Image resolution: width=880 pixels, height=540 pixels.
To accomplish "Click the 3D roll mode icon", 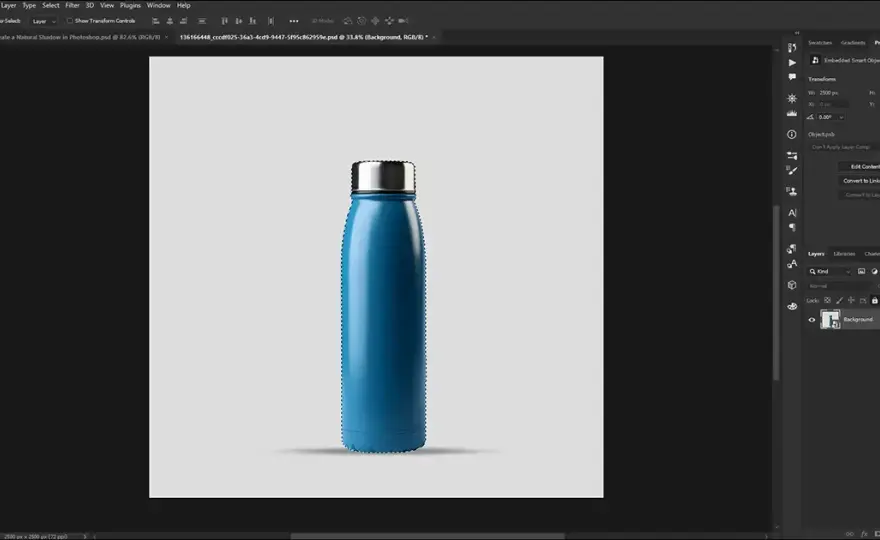I will (361, 21).
